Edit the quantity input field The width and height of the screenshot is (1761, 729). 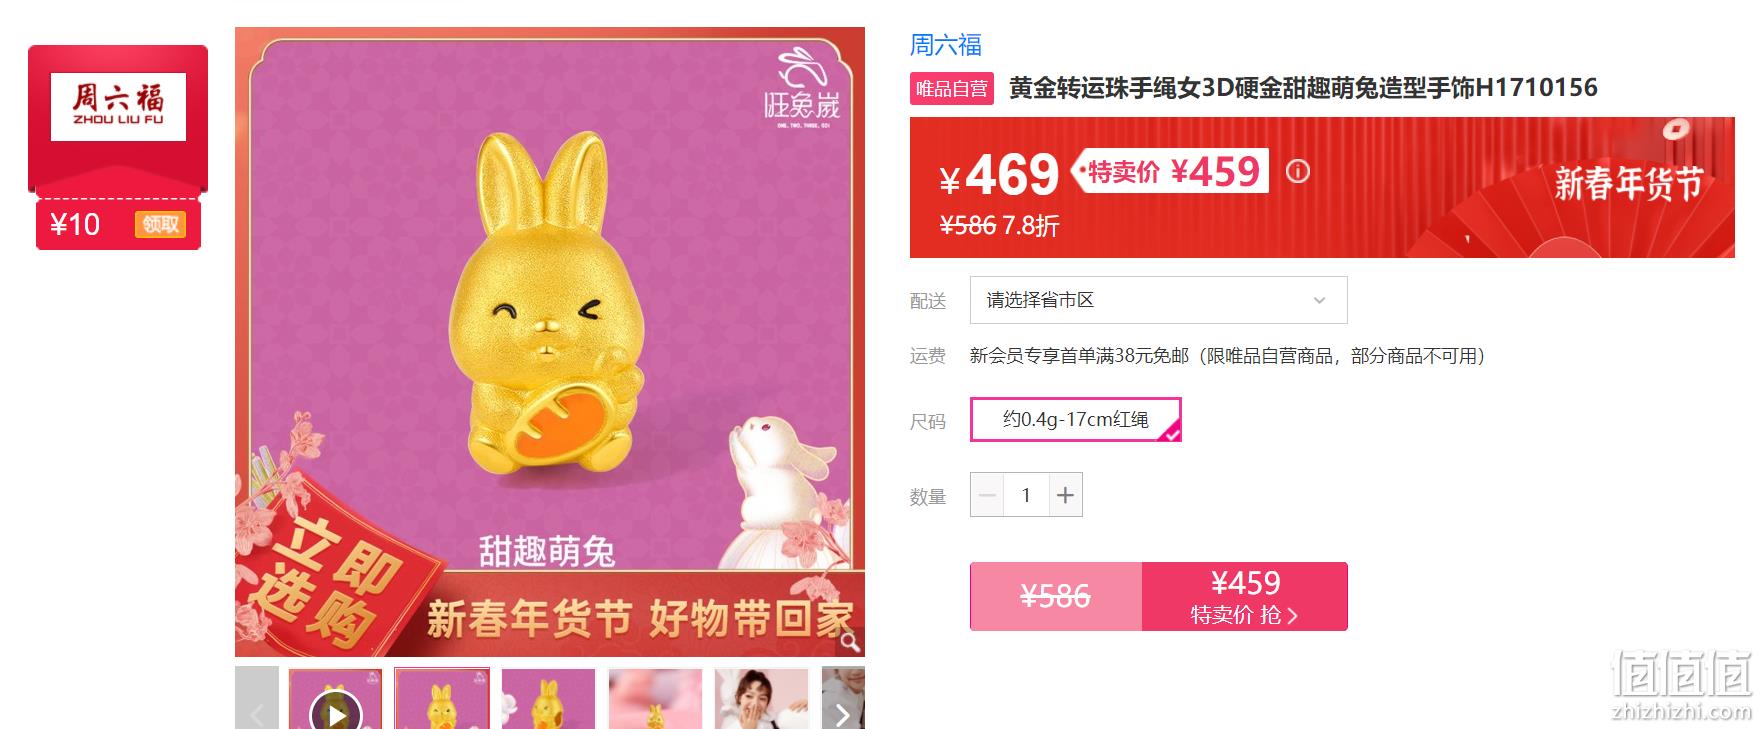1026,495
